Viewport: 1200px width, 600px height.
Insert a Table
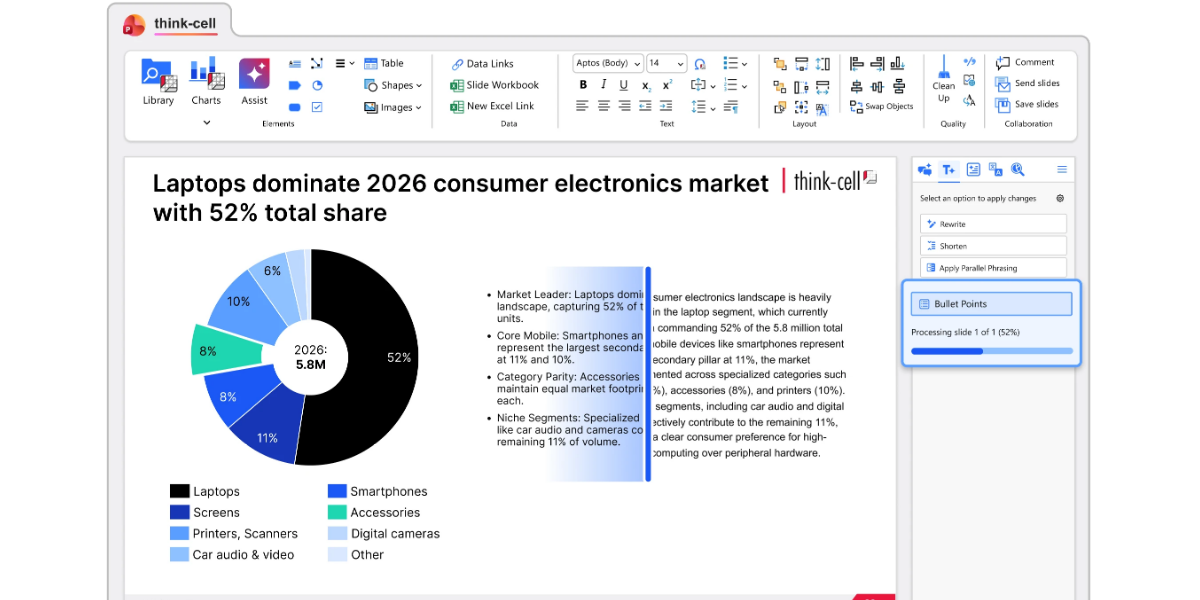384,63
